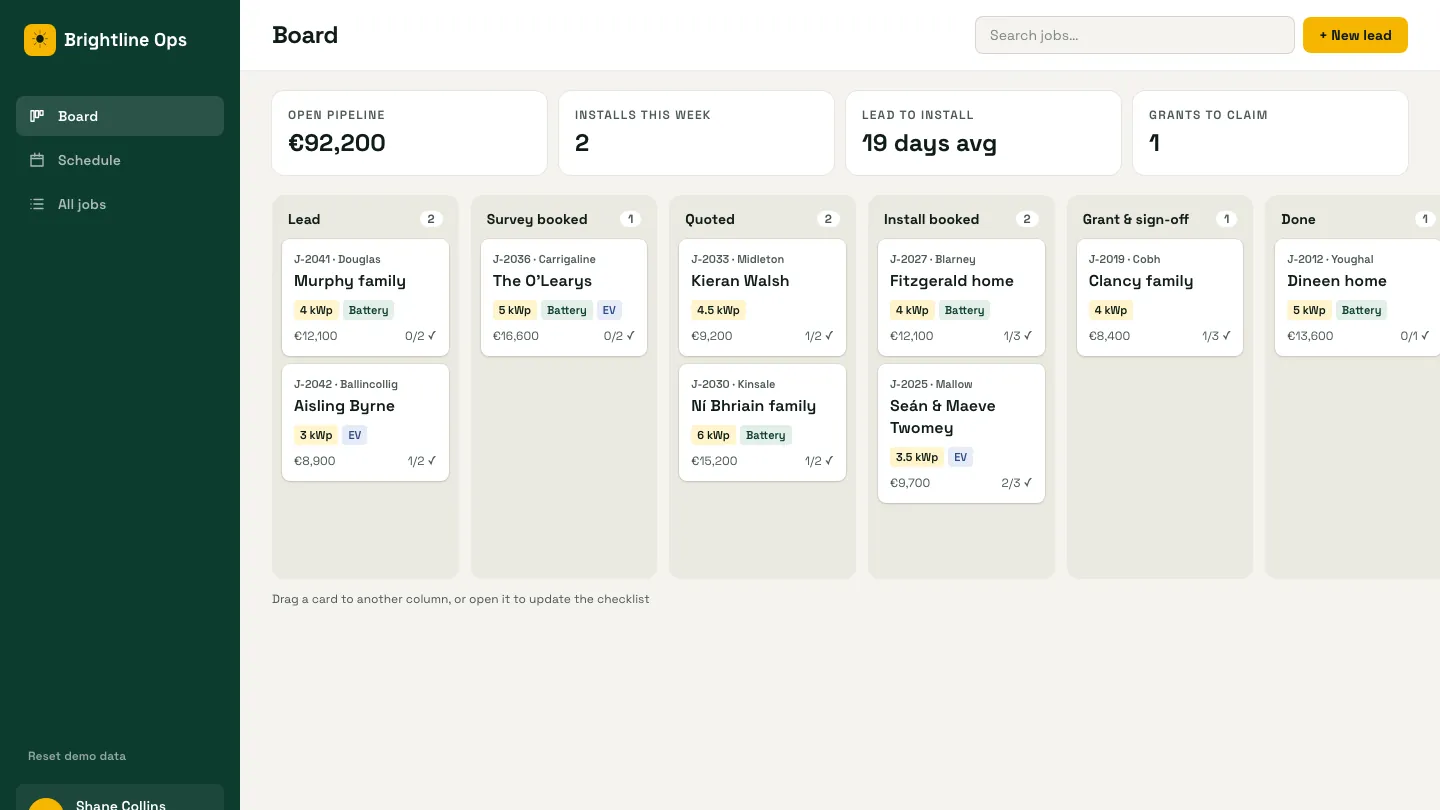Open Schedule from the sidebar
This screenshot has width=1440, height=810.
[x=120, y=160]
